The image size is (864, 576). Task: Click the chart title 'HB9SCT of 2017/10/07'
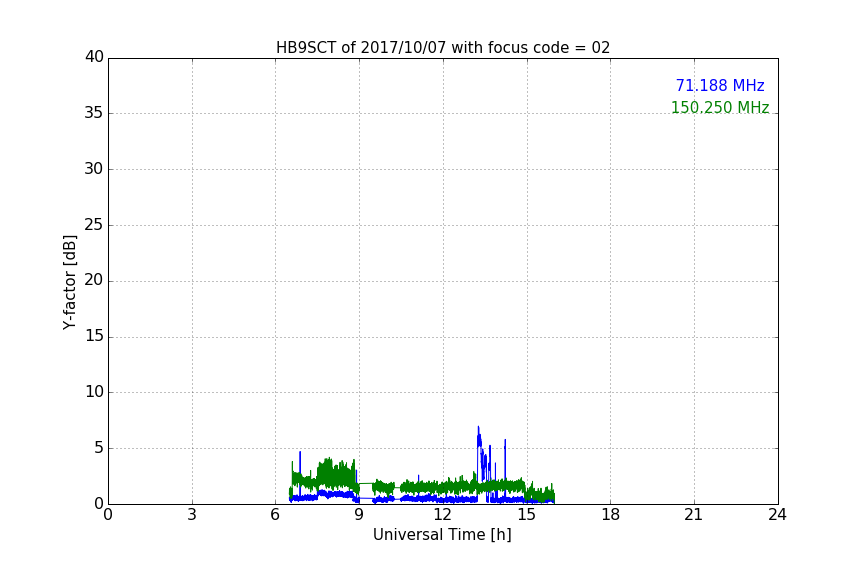point(443,48)
